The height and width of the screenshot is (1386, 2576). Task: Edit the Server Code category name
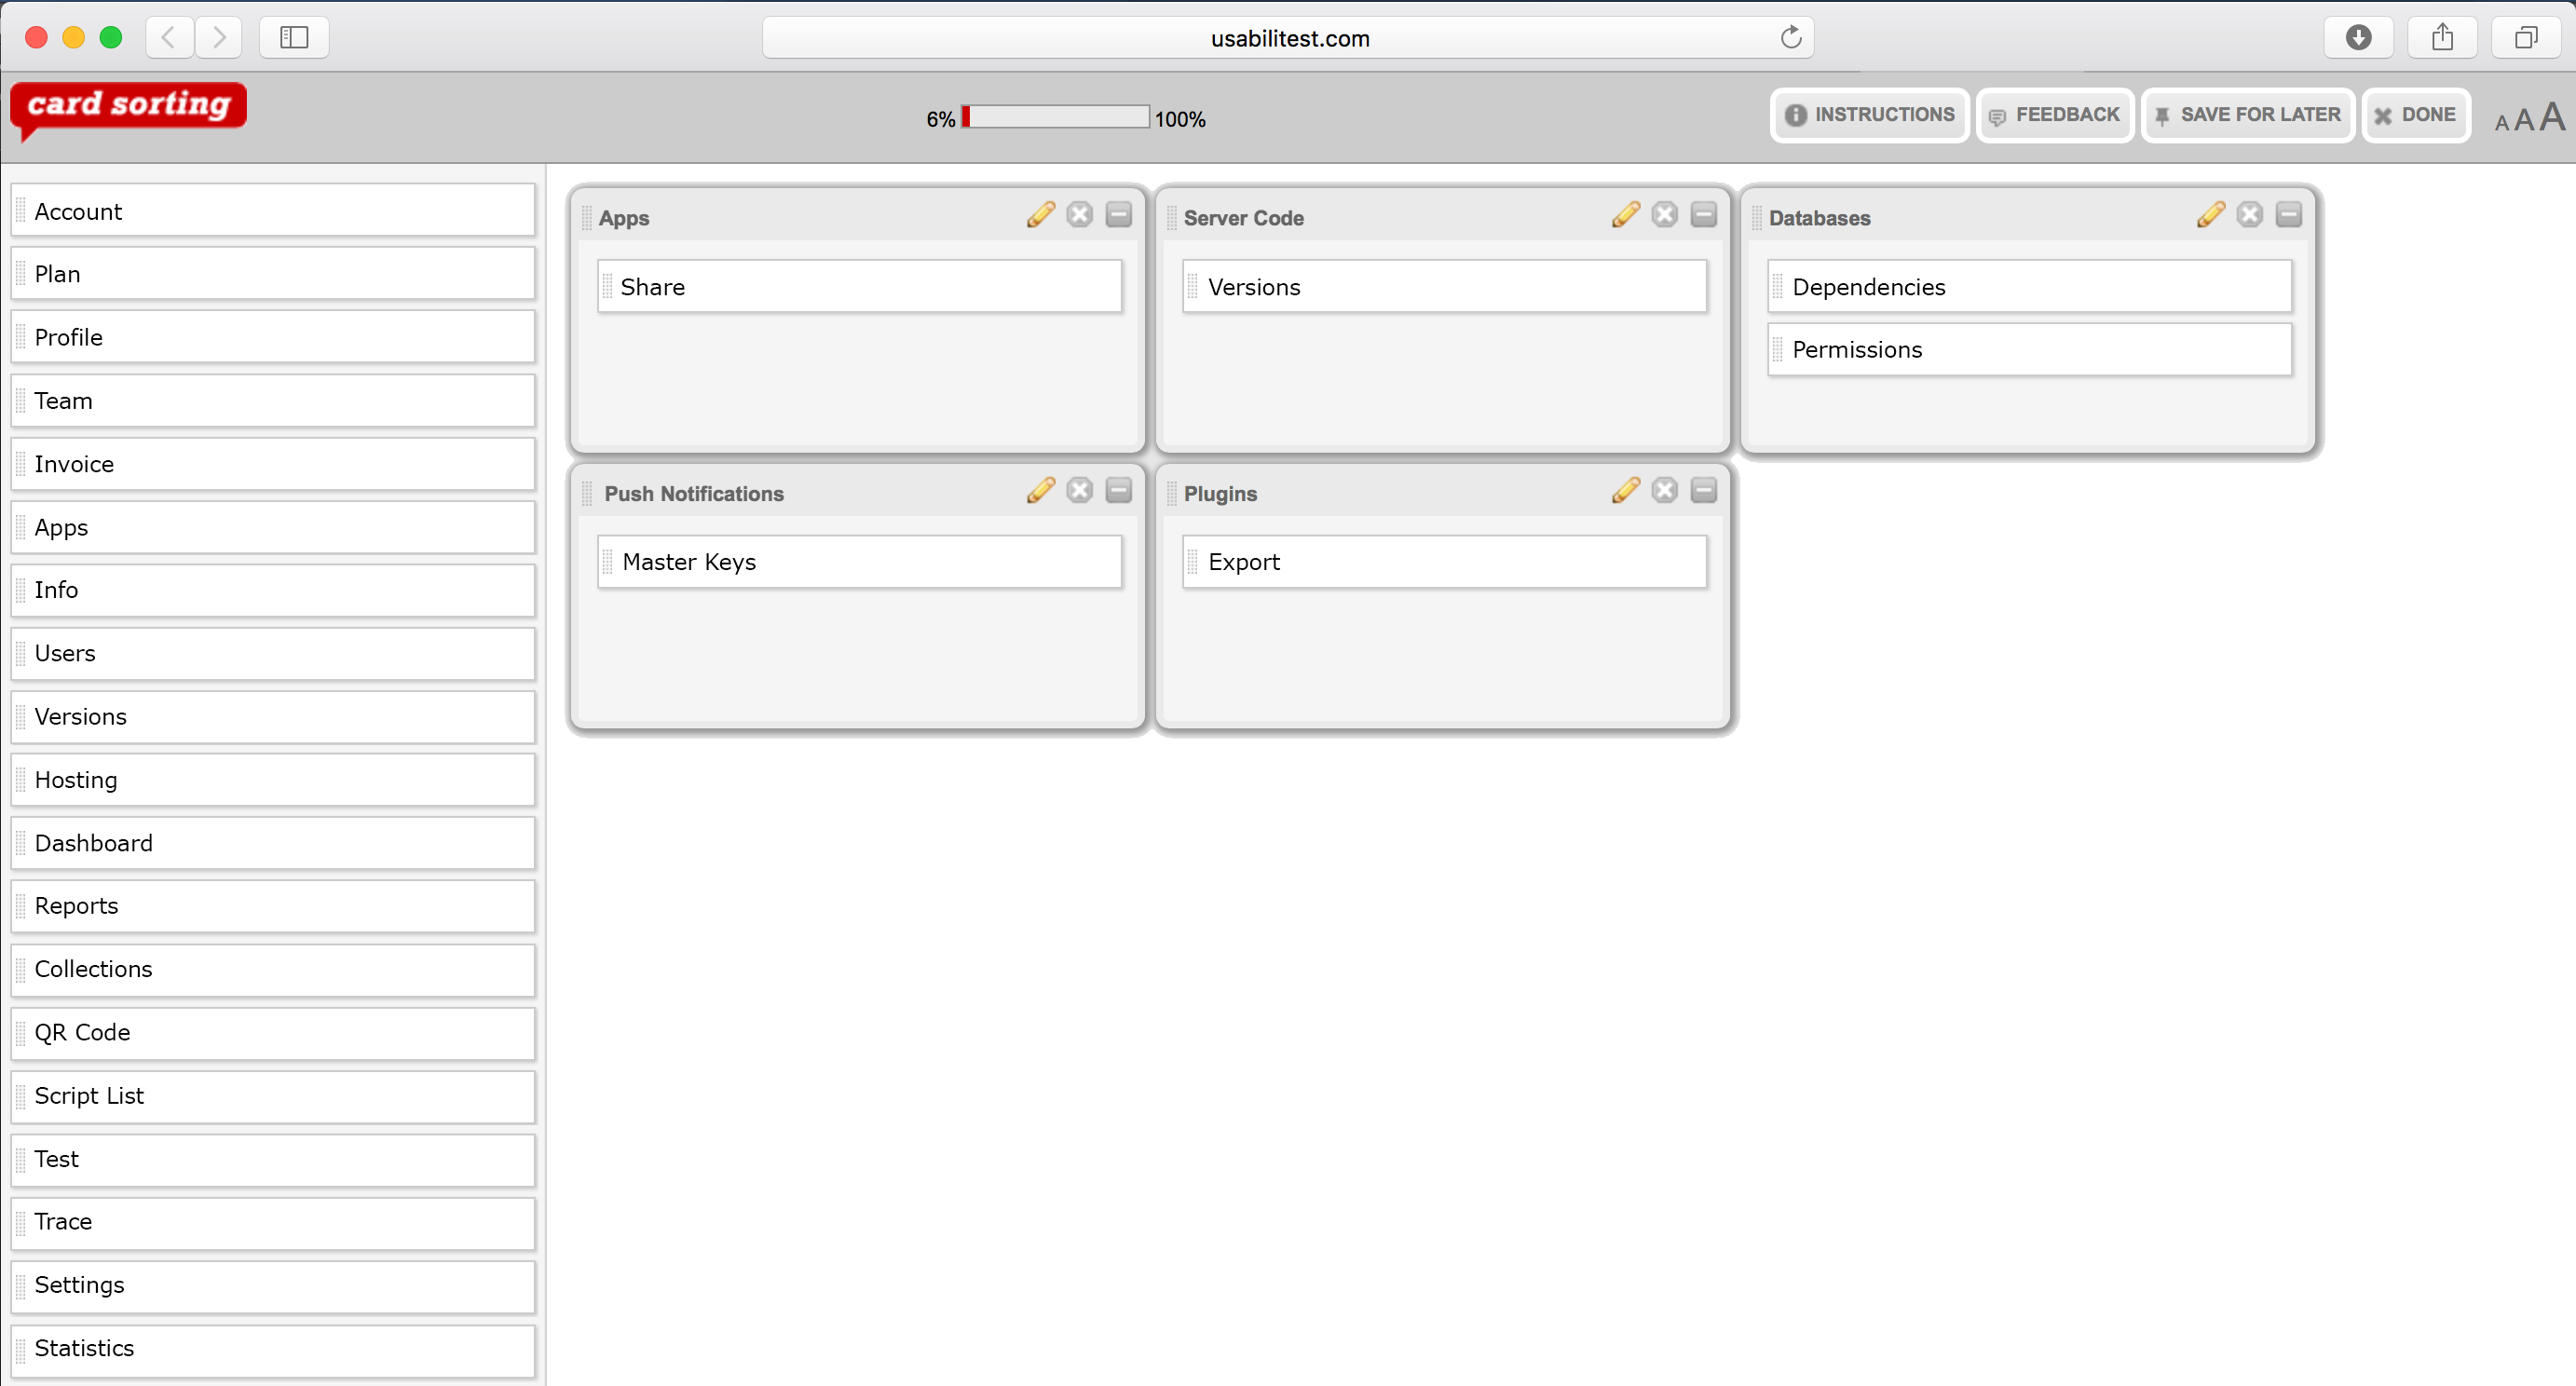[1625, 215]
